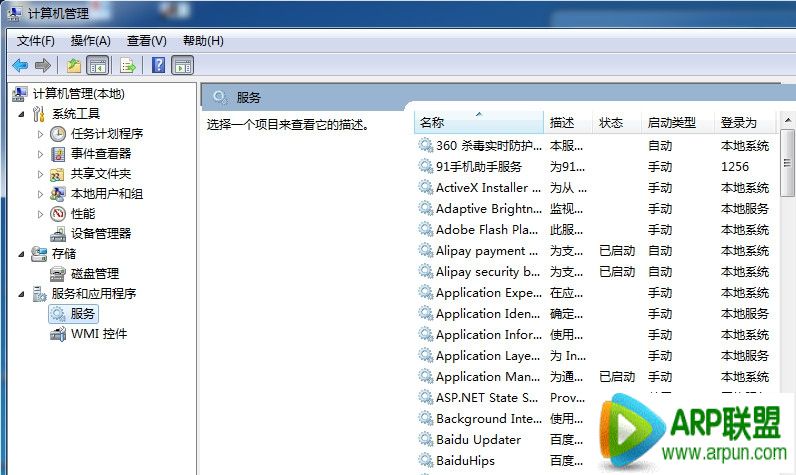Open 任务计划程序 in the tree
Screen dimensions: 796x475
coord(107,134)
